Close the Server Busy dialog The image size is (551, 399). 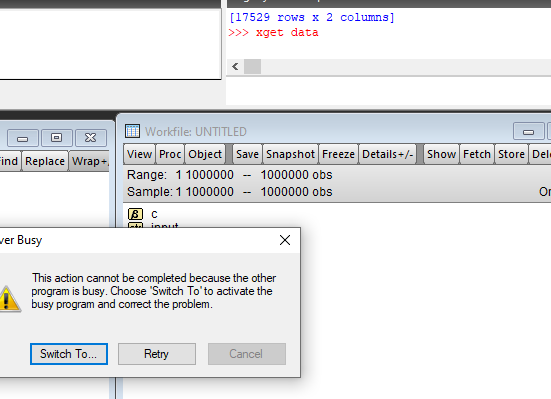coord(285,240)
